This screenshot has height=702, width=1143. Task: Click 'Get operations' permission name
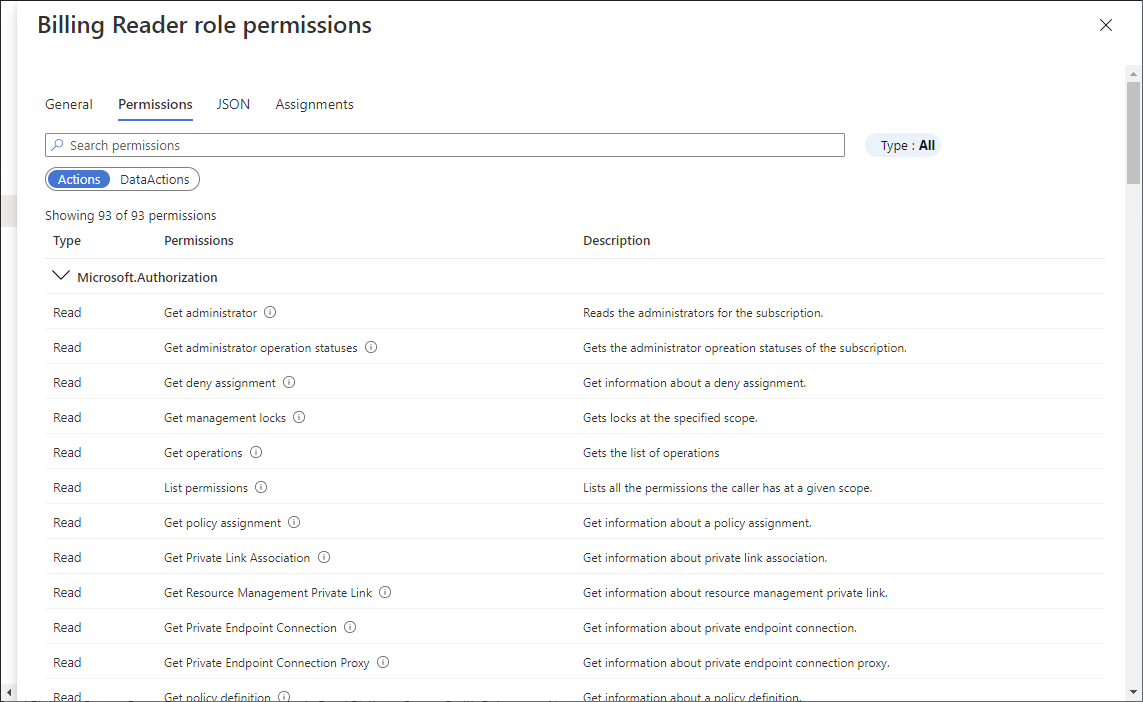203,453
